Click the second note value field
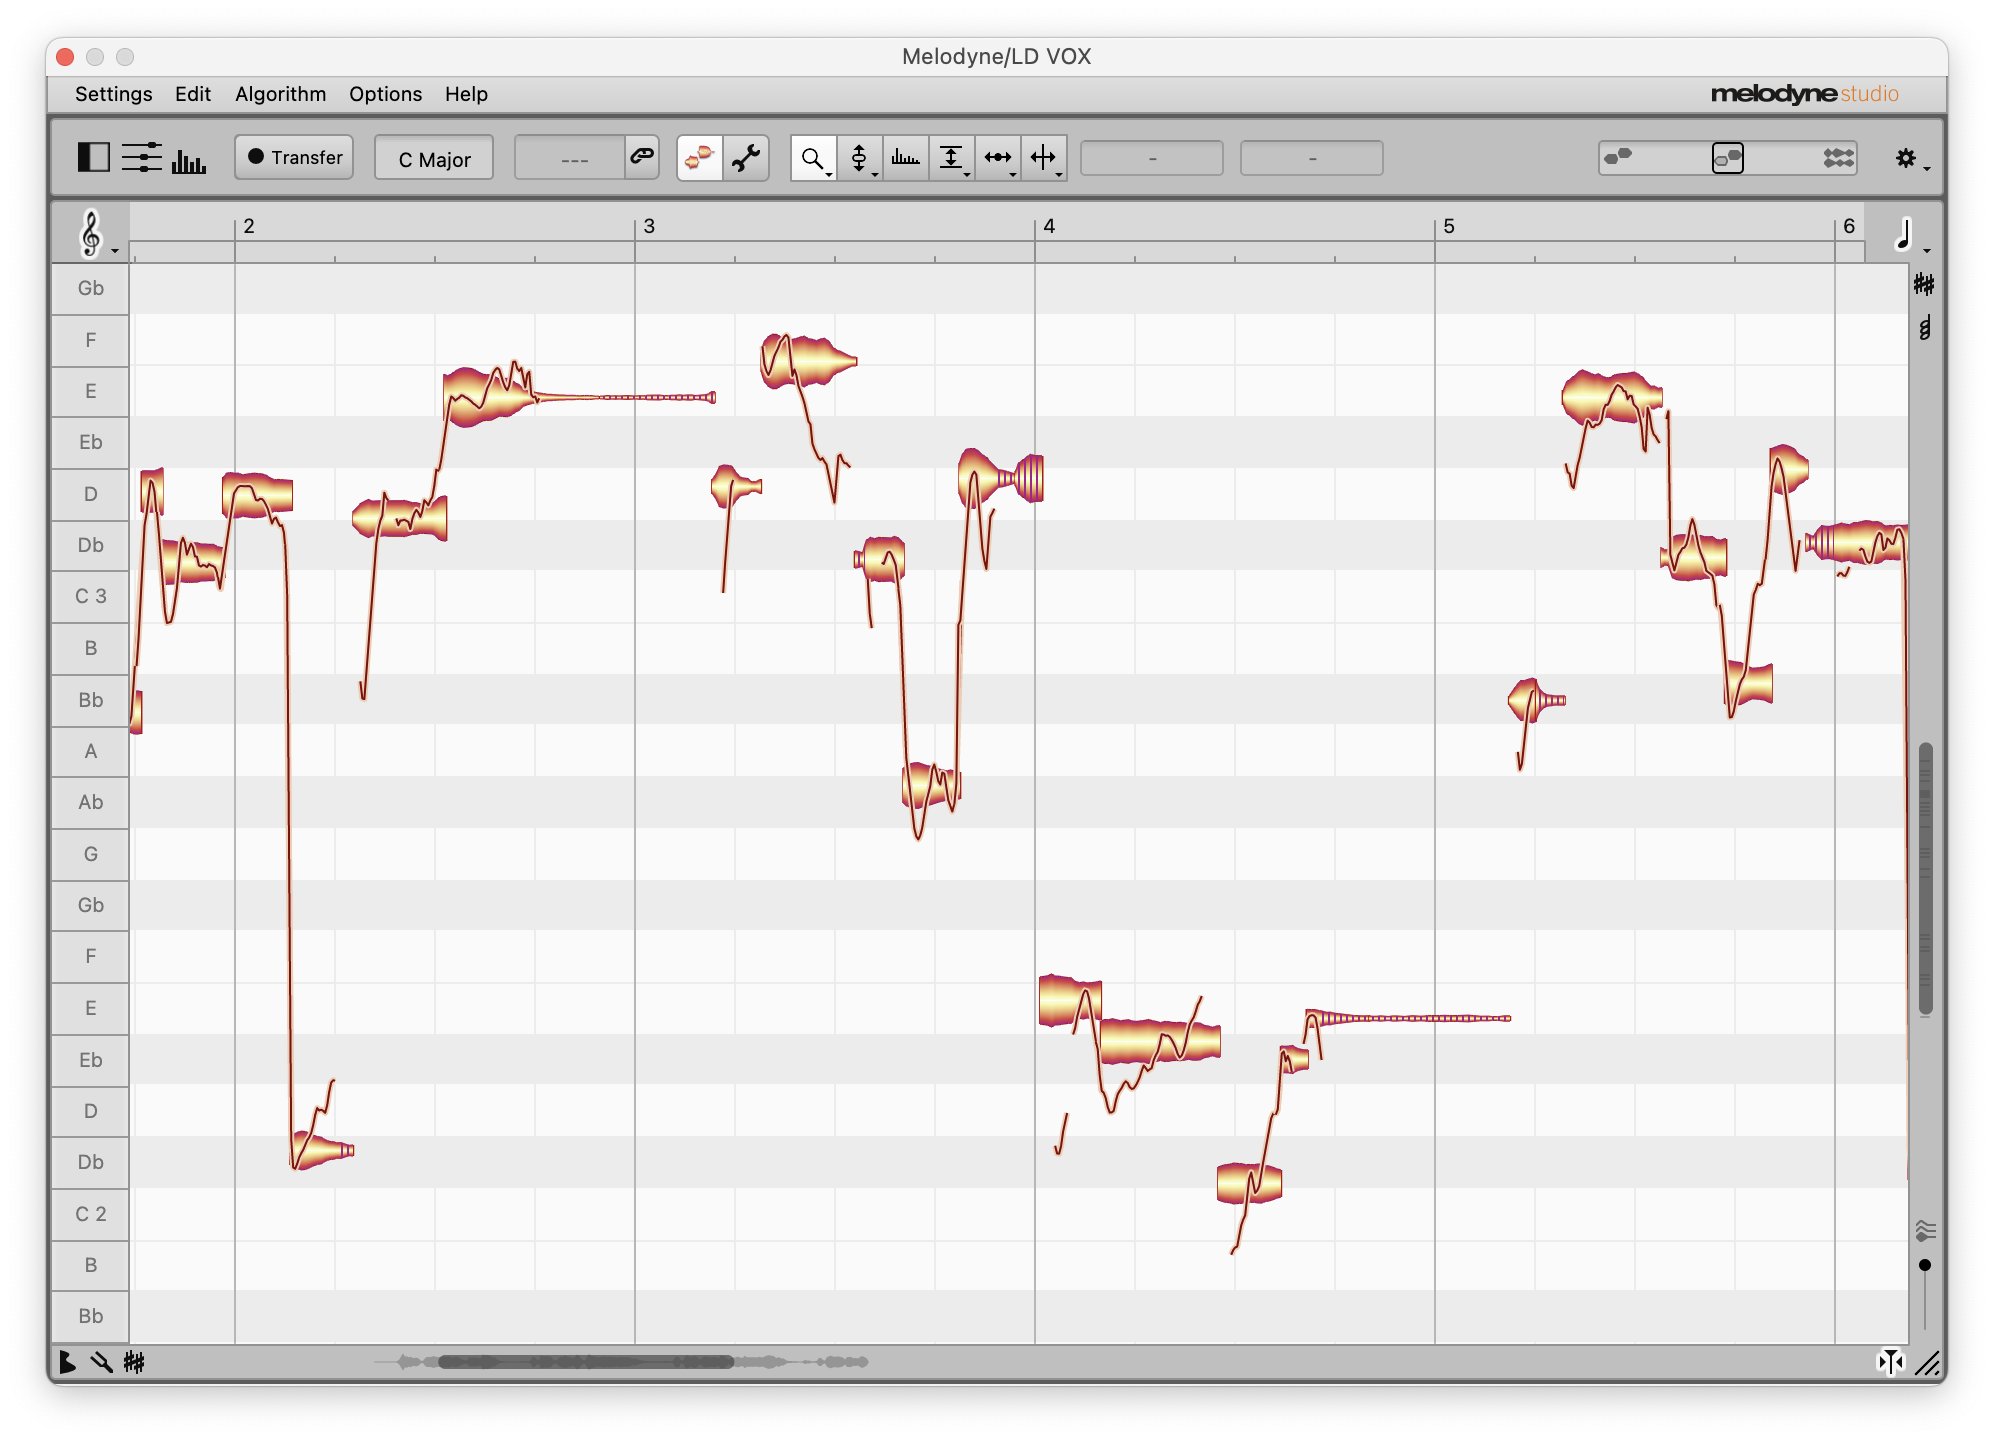The height and width of the screenshot is (1440, 1994). pyautogui.click(x=1312, y=158)
